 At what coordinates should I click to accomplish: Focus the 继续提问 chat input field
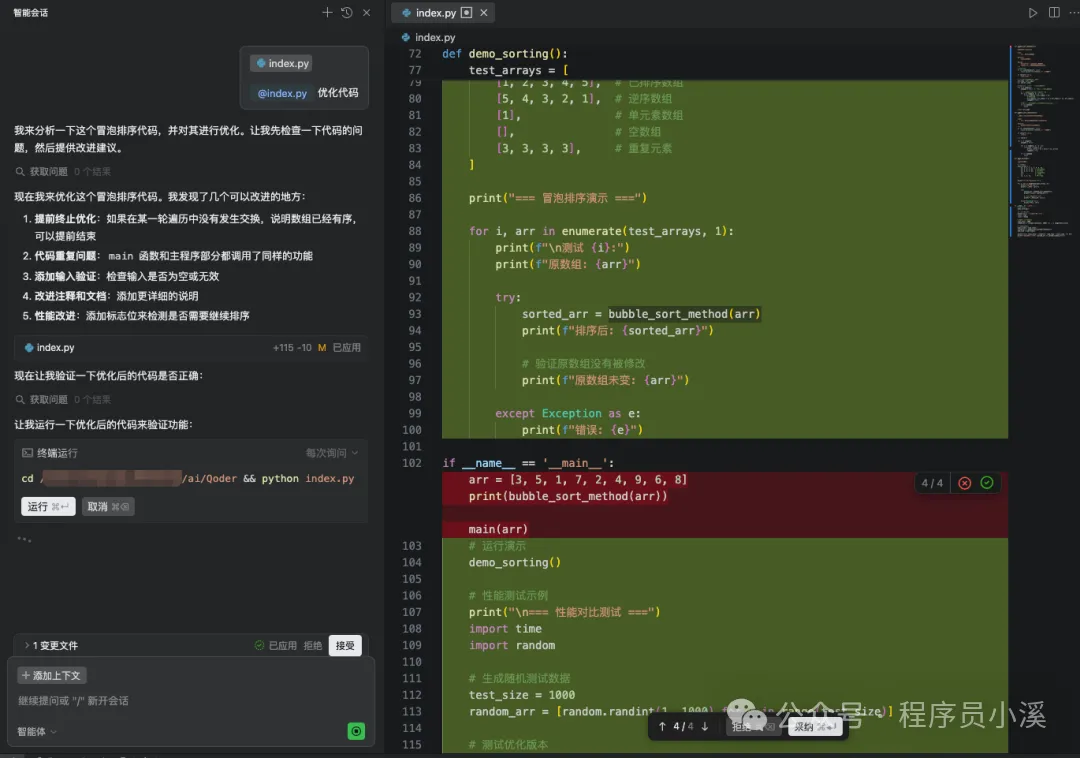(191, 701)
